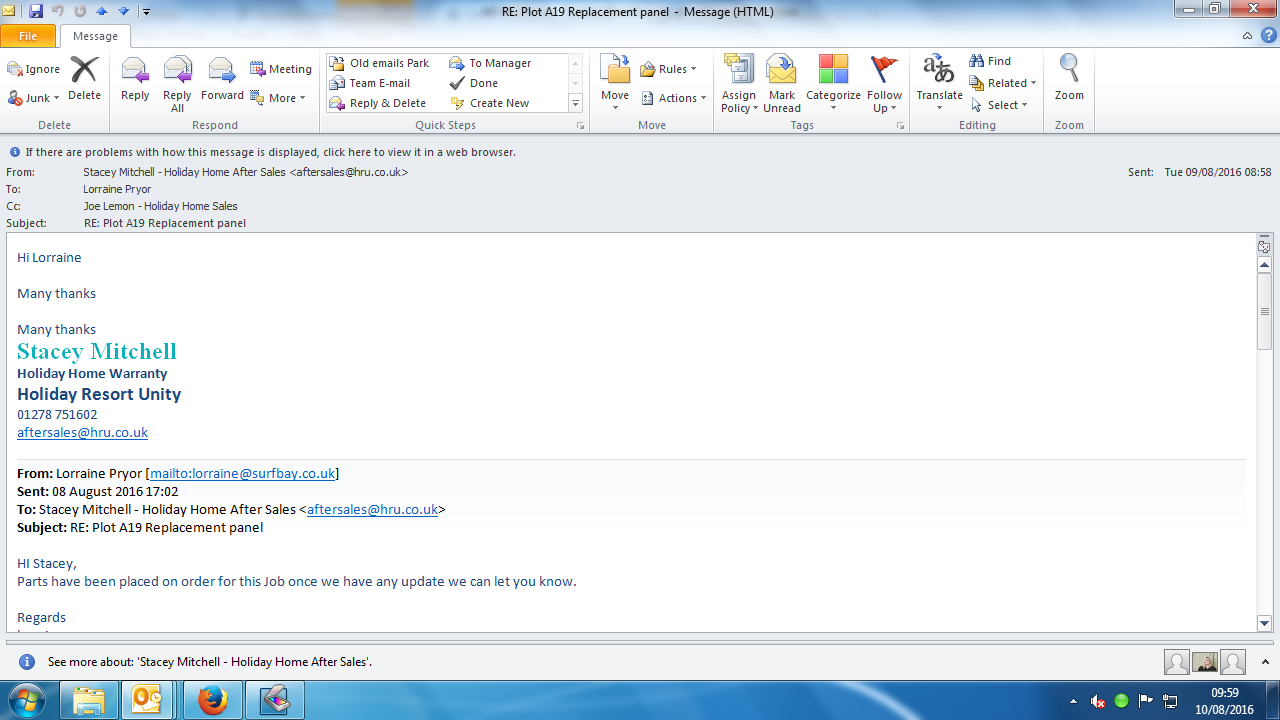Select the Message ribbon tab
Viewport: 1280px width, 720px height.
(x=96, y=36)
